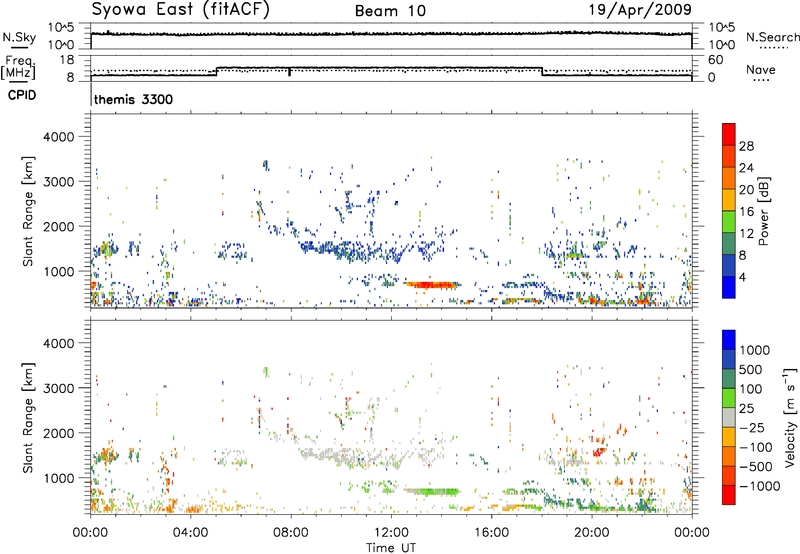800x554 pixels.
Task: Click the "3000" tick on the velocity panel
Action: pos(58,388)
